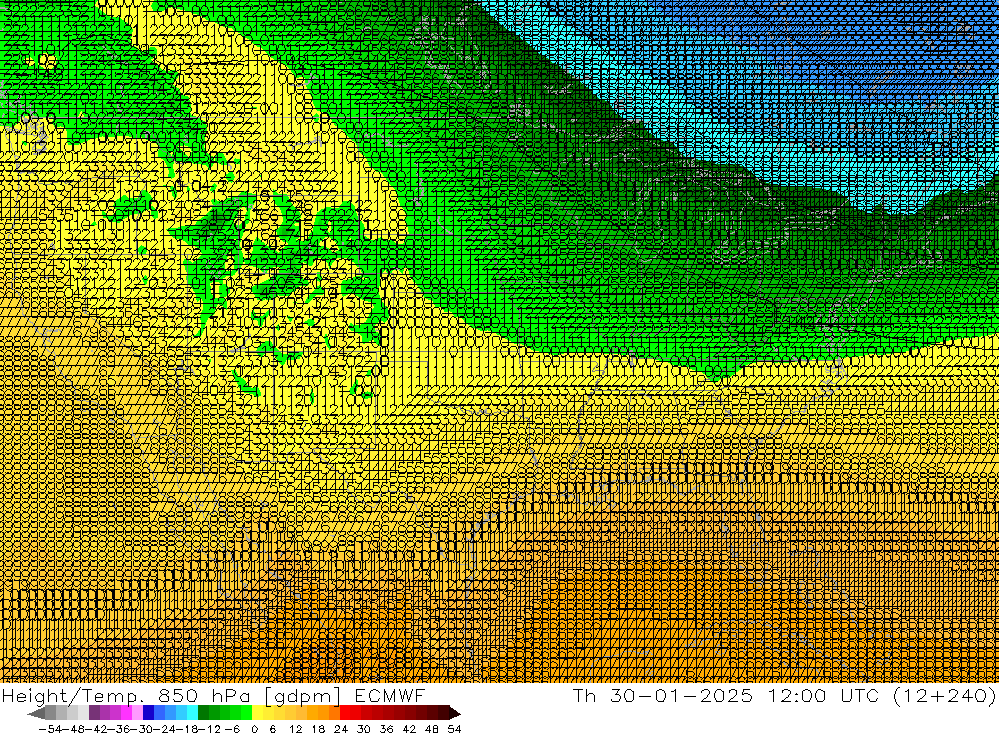1000x733 pixels.
Task: Select the magenta swatch in the color scale
Action: click(126, 713)
